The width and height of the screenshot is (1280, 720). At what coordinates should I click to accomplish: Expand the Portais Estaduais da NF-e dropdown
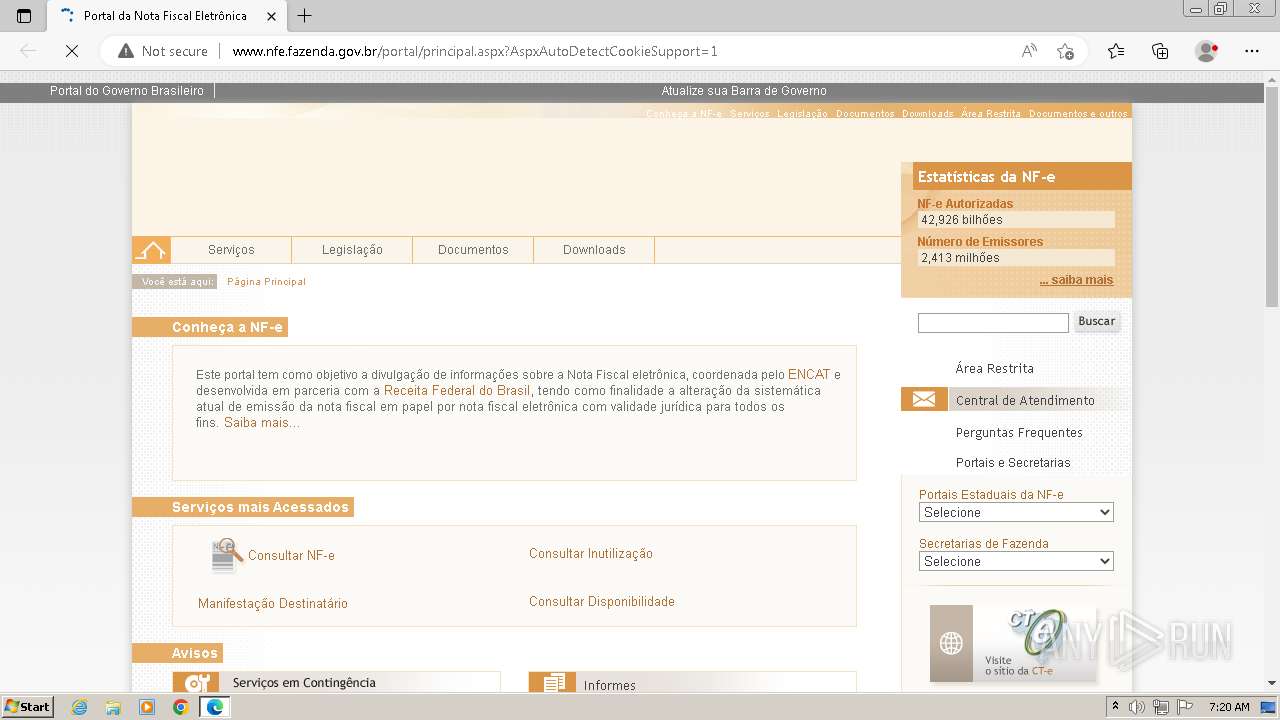[x=1016, y=512]
